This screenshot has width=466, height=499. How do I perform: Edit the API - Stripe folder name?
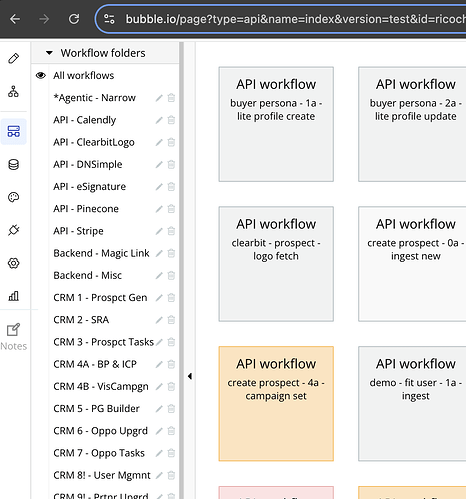pos(159,231)
